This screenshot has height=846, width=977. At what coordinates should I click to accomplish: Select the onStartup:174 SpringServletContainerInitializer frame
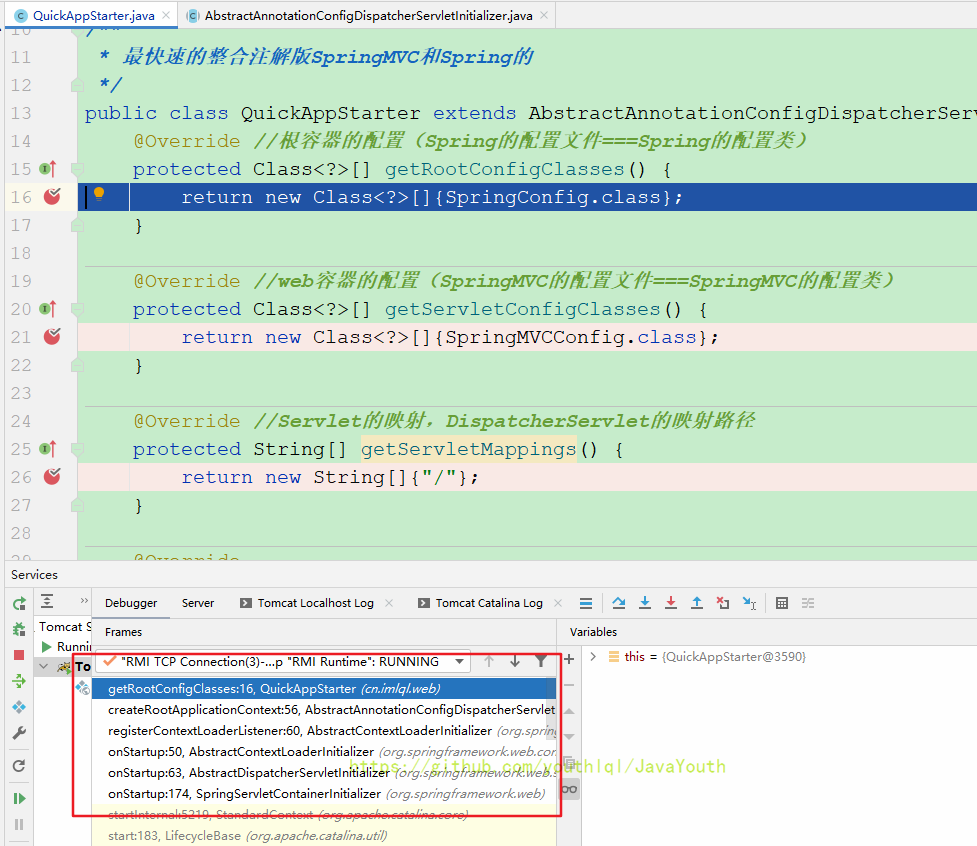coord(326,793)
